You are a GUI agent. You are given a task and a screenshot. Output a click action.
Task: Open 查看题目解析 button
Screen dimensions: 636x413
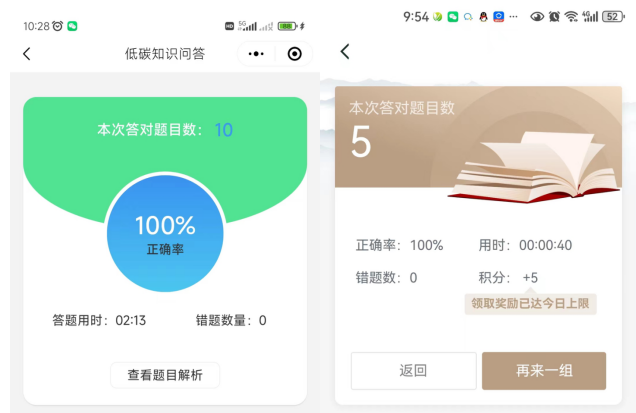tap(165, 375)
